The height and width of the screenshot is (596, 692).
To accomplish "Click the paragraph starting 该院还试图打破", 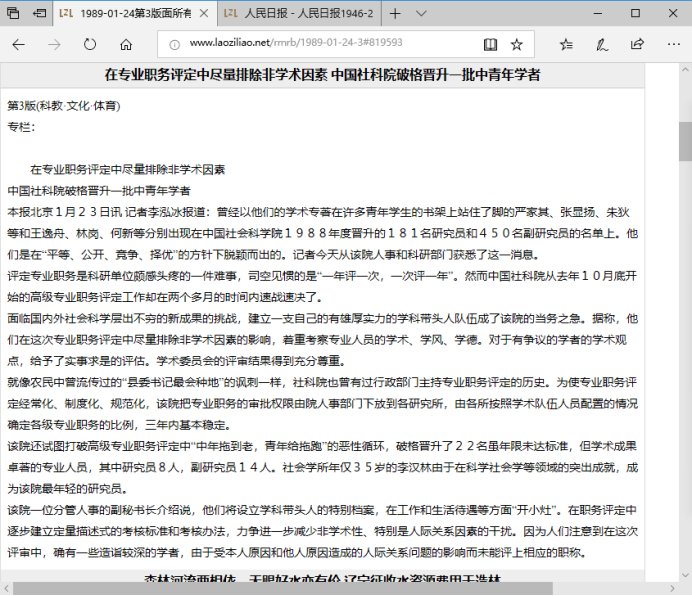I will (323, 467).
